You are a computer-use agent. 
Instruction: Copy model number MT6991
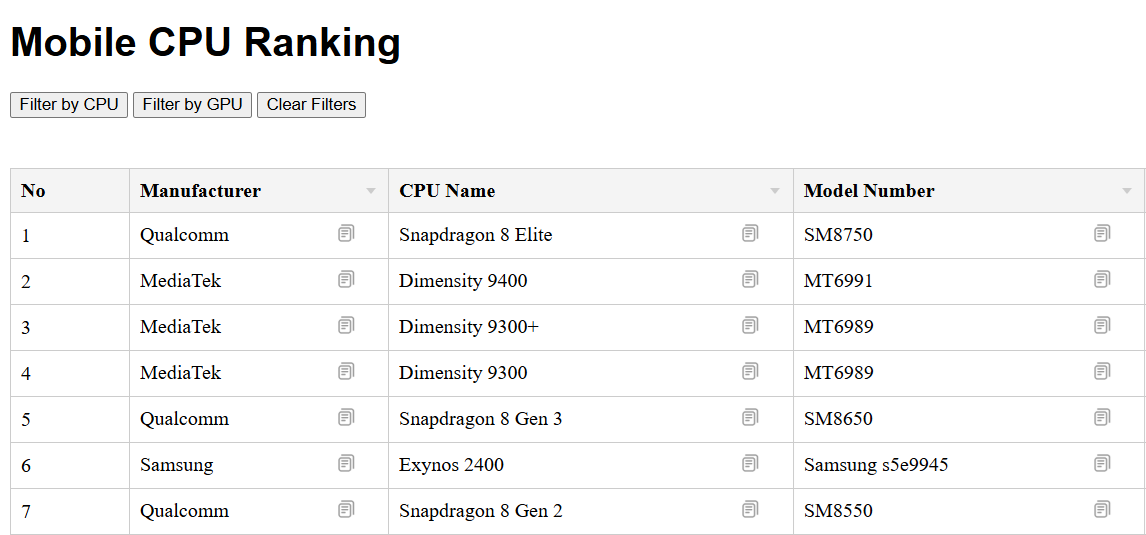point(1102,280)
